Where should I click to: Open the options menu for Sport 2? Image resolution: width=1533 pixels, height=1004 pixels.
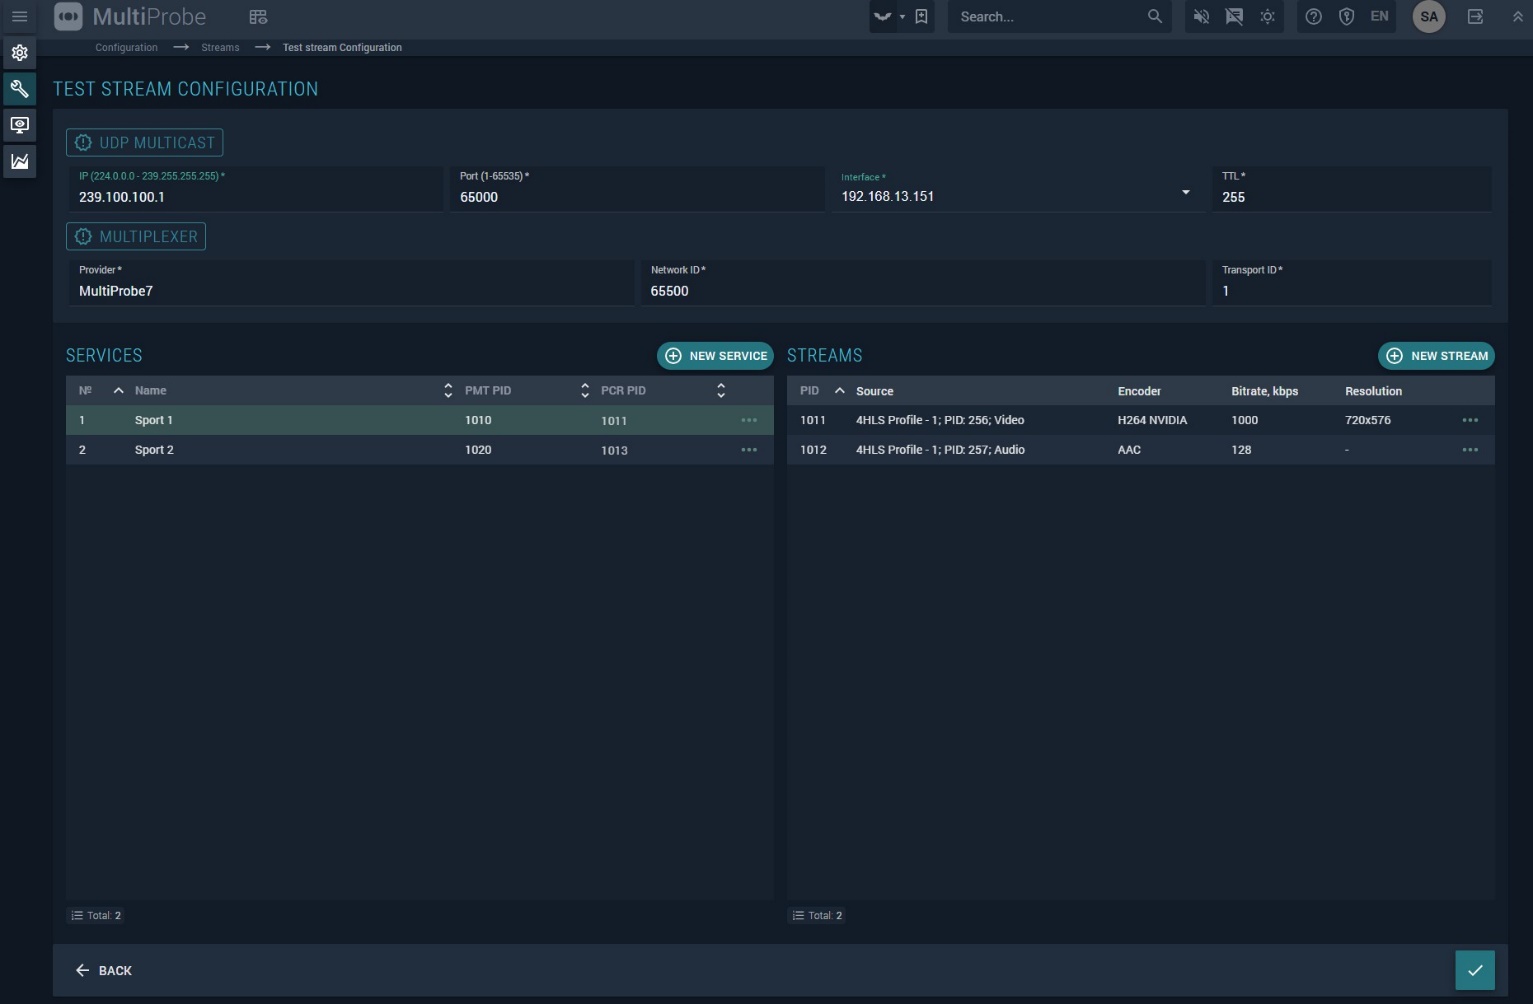point(749,450)
